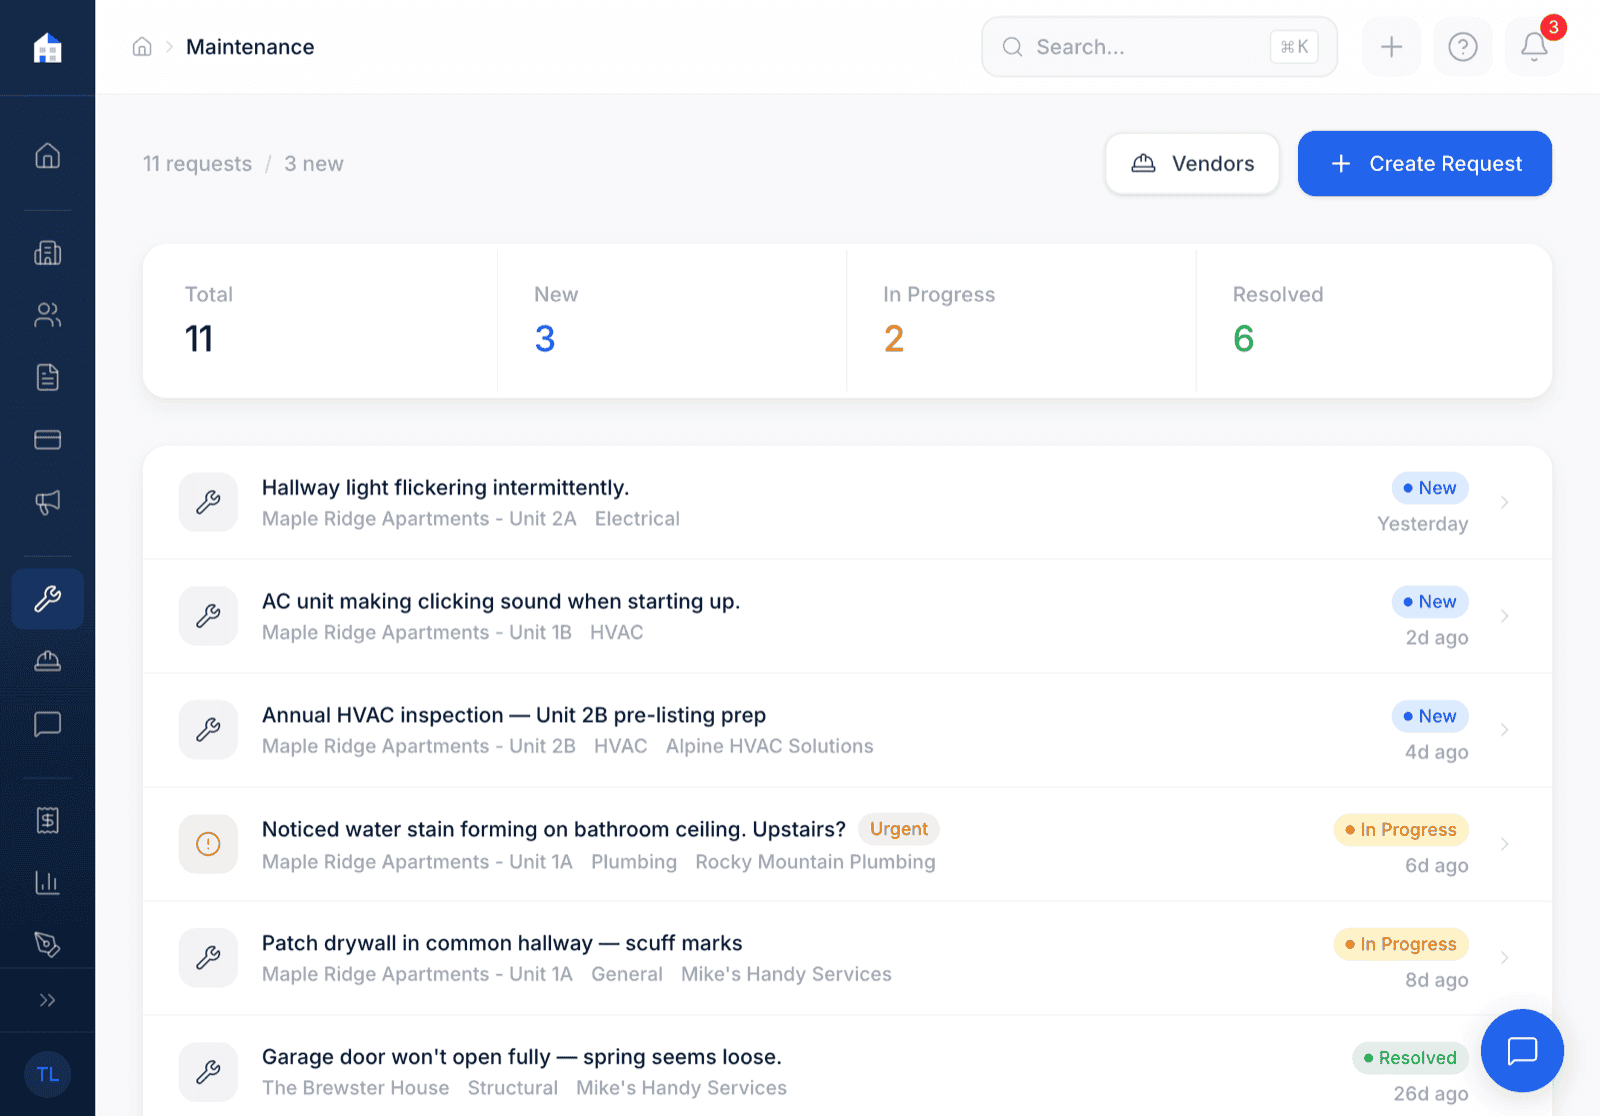Viewport: 1600px width, 1116px height.
Task: Toggle the Resolved badge on garage door request
Action: pyautogui.click(x=1410, y=1058)
